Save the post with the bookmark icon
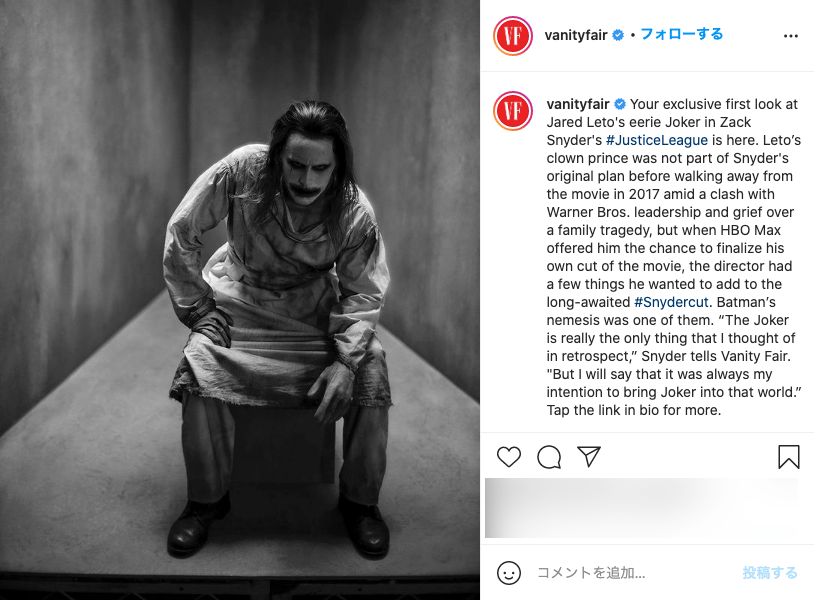The width and height of the screenshot is (814, 600). click(789, 457)
